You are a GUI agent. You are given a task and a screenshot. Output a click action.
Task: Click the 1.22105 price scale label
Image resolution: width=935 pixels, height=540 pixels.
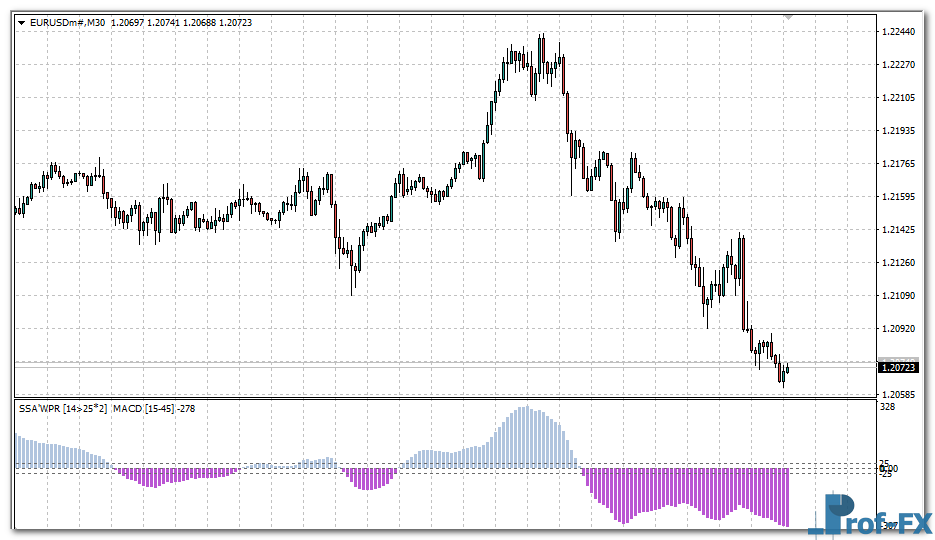(x=900, y=98)
